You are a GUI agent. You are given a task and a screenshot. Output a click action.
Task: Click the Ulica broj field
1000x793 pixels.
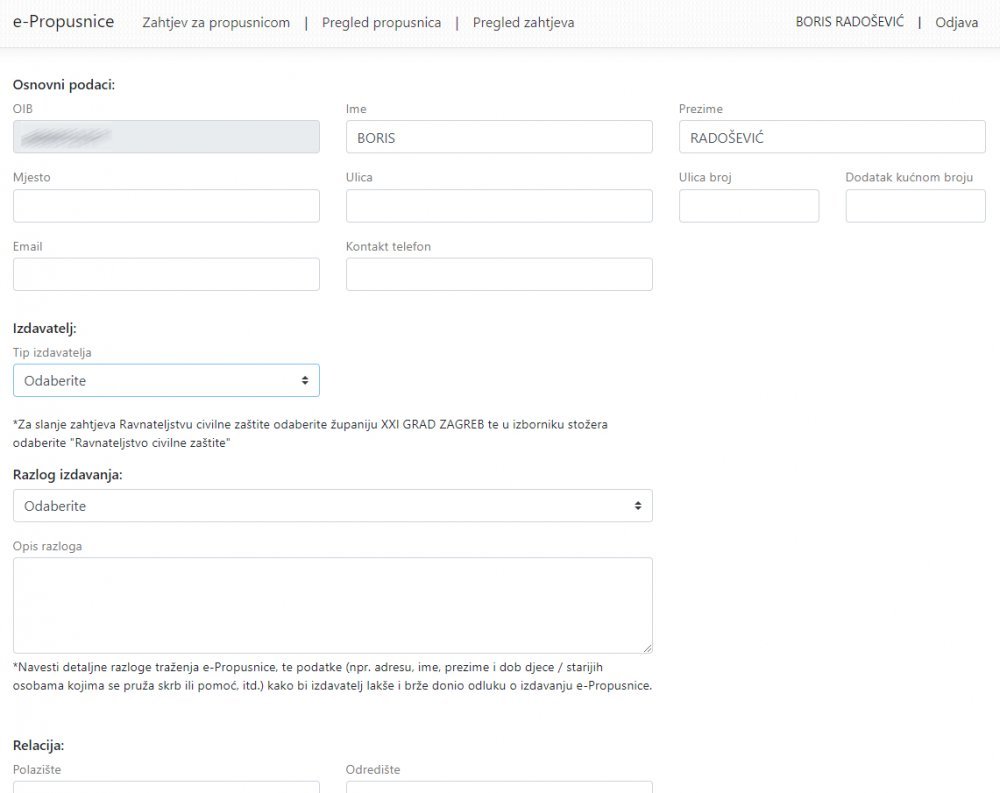tap(749, 205)
